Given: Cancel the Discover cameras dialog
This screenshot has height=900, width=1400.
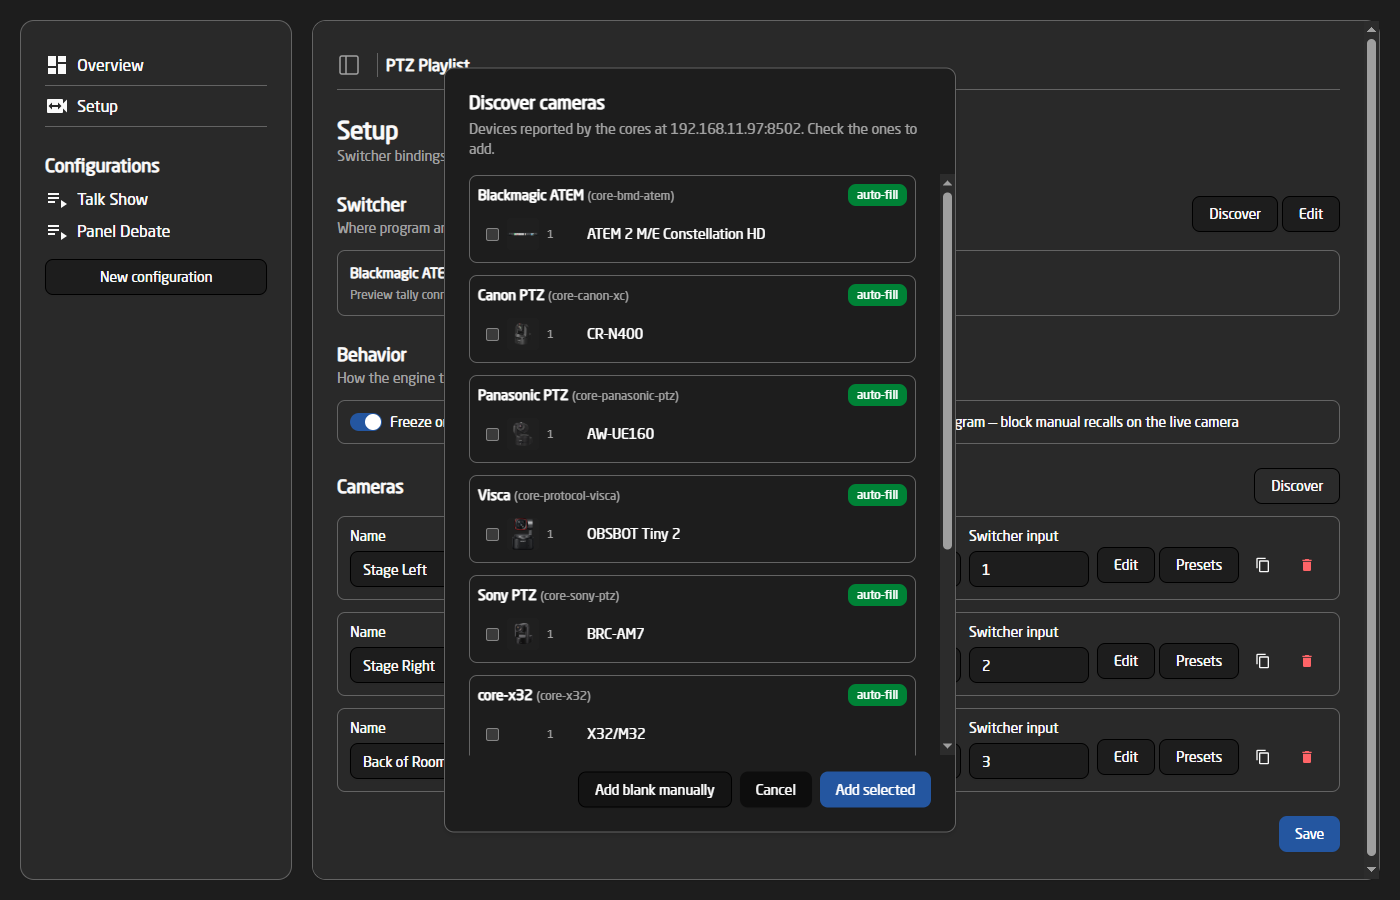Looking at the screenshot, I should click(776, 790).
